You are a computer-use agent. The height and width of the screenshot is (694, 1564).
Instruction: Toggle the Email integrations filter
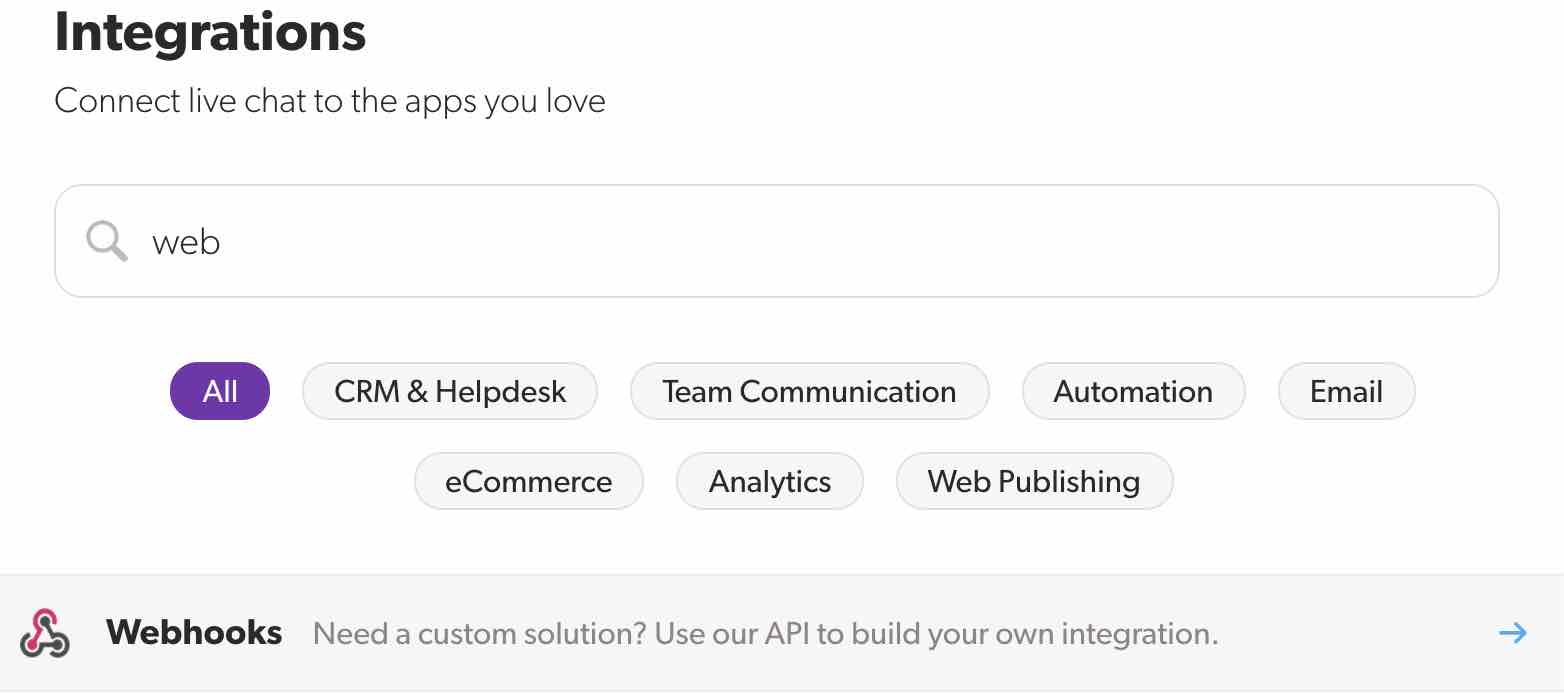[1345, 391]
